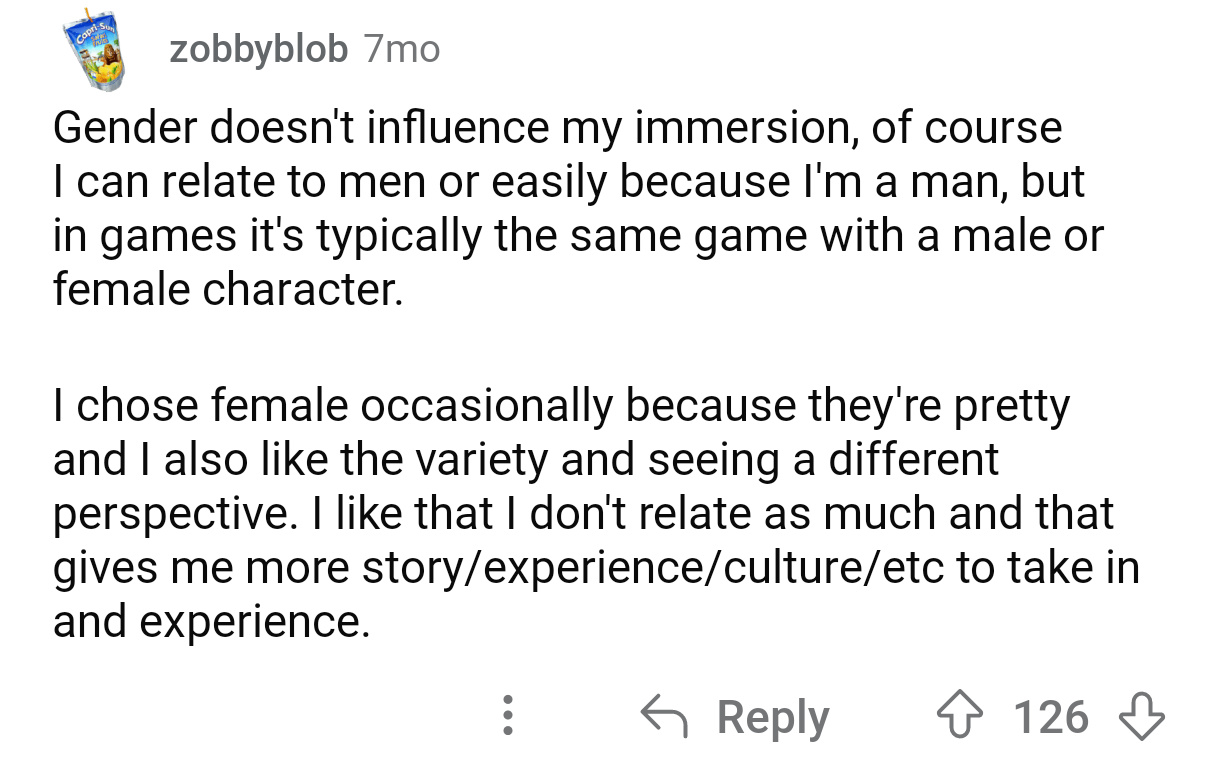Click the Reply text label
This screenshot has height=765, width=1218.
click(x=773, y=718)
